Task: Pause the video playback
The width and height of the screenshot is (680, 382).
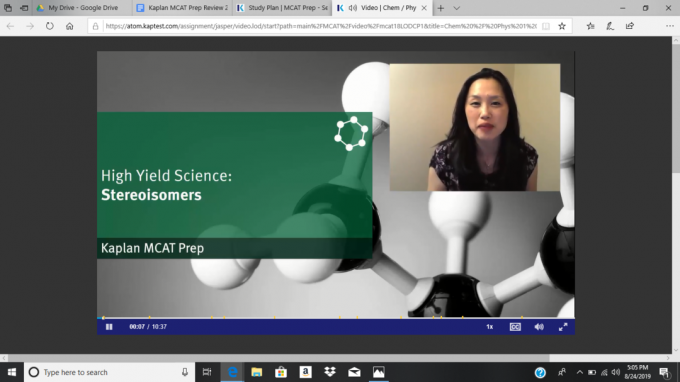Action: [x=109, y=326]
